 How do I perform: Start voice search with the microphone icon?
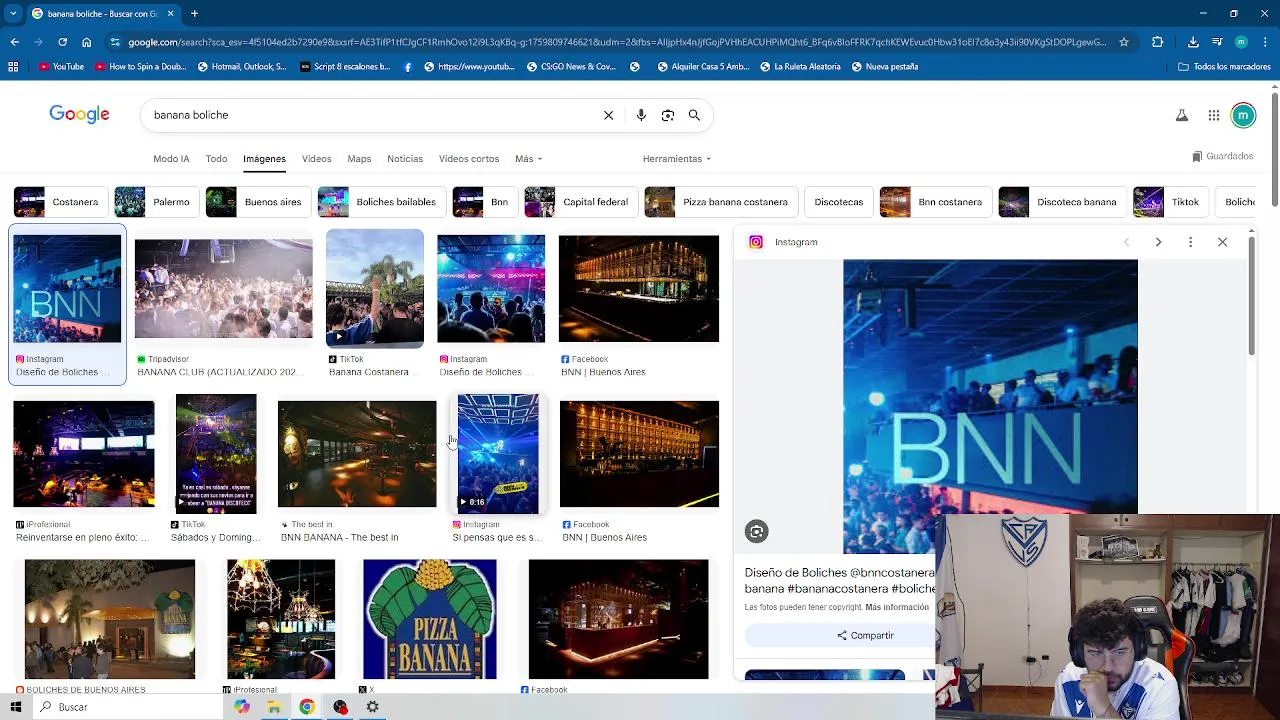(x=641, y=115)
